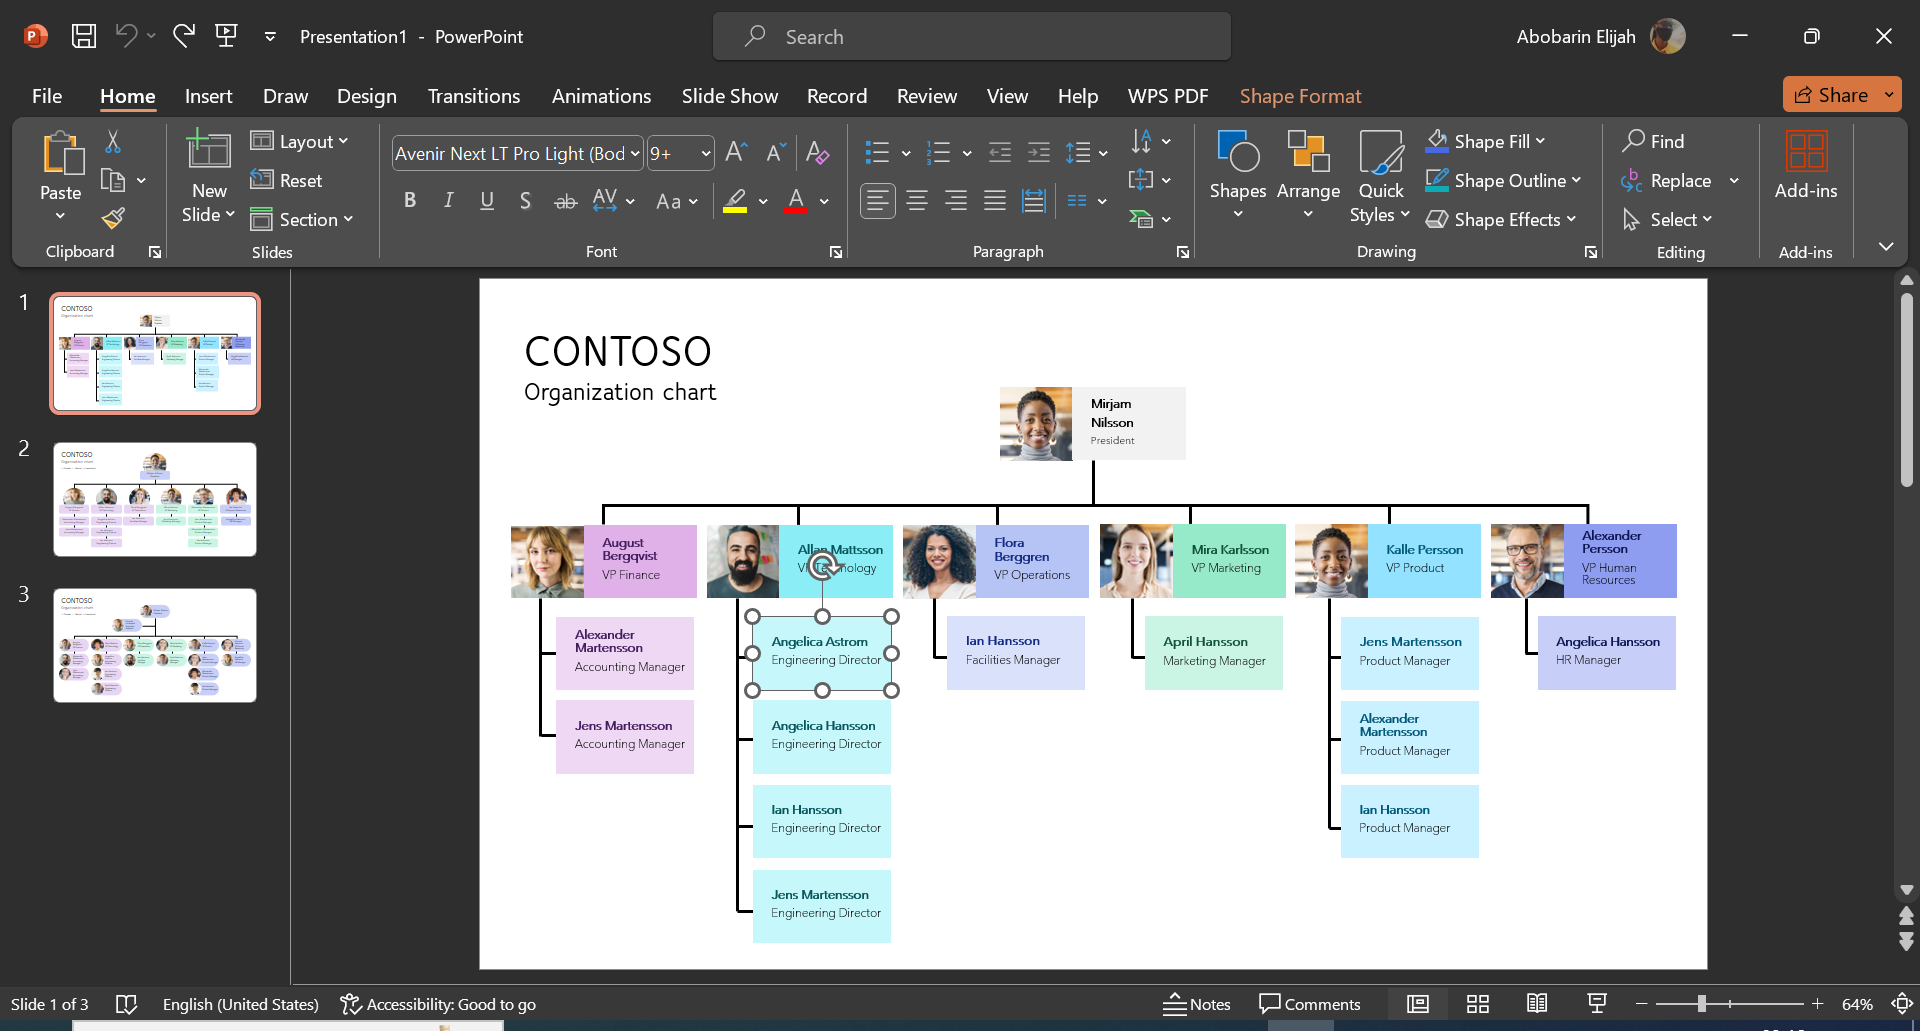Fit slide to current window
1920x1031 pixels.
(1901, 1004)
